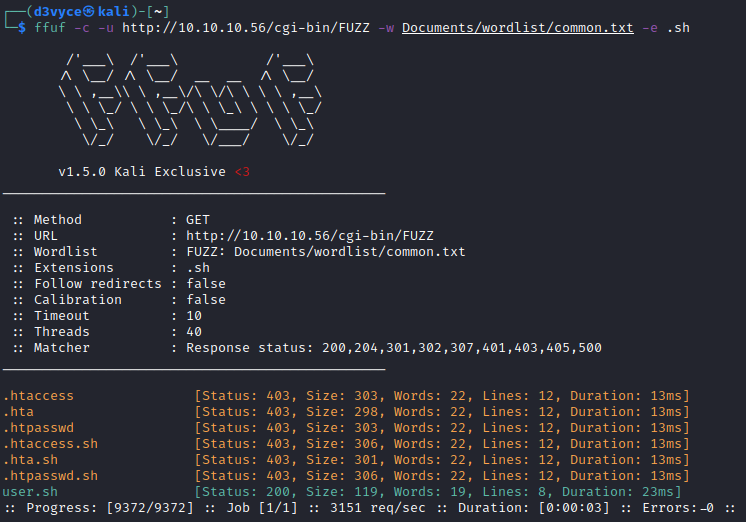The image size is (746, 522).
Task: Click the underlined wordlist path in command
Action: (517, 28)
